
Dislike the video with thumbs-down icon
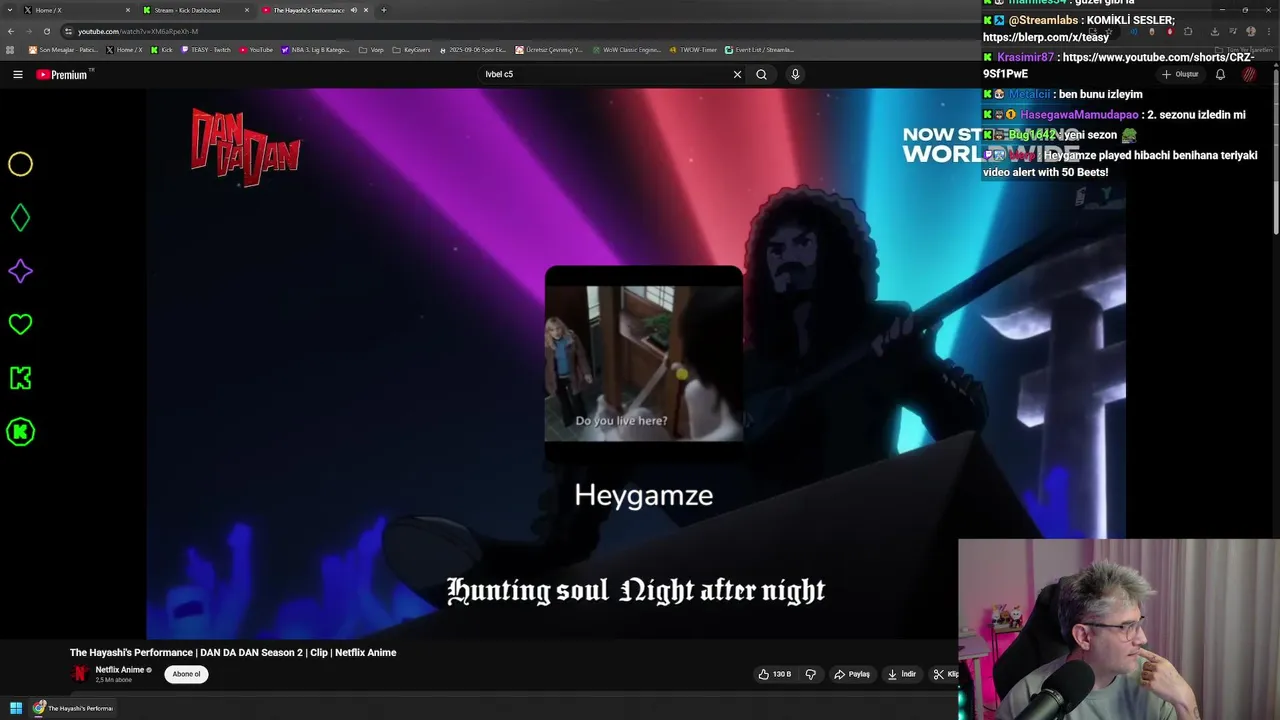[811, 674]
